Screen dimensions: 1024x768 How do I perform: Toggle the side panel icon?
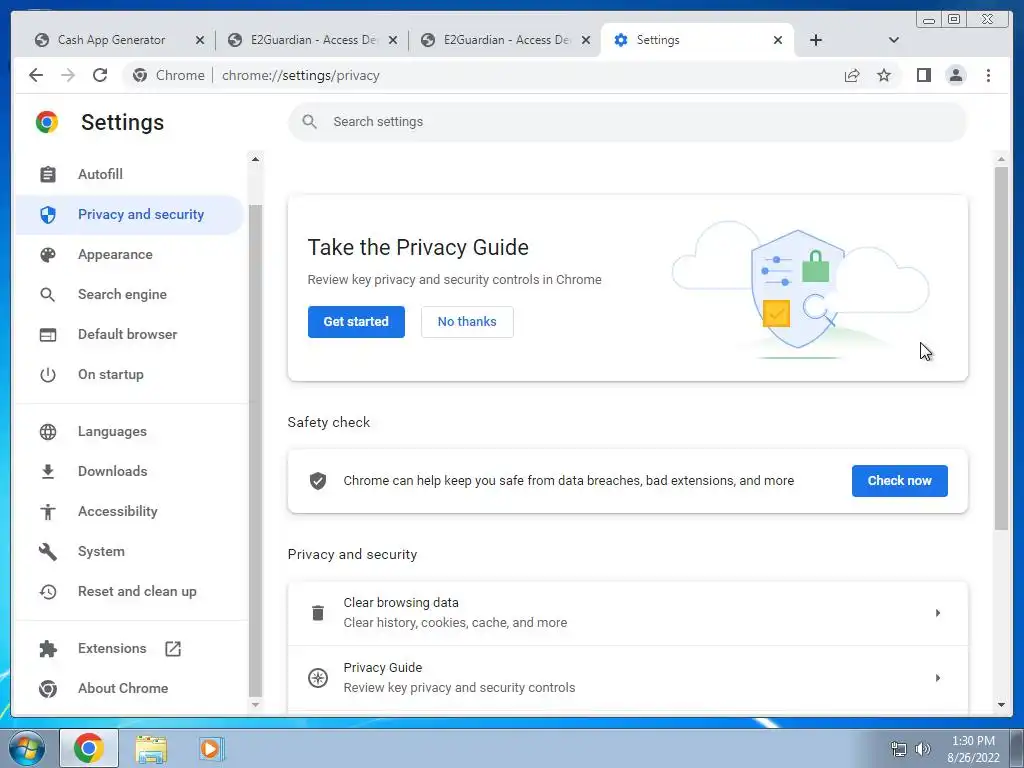pos(923,75)
